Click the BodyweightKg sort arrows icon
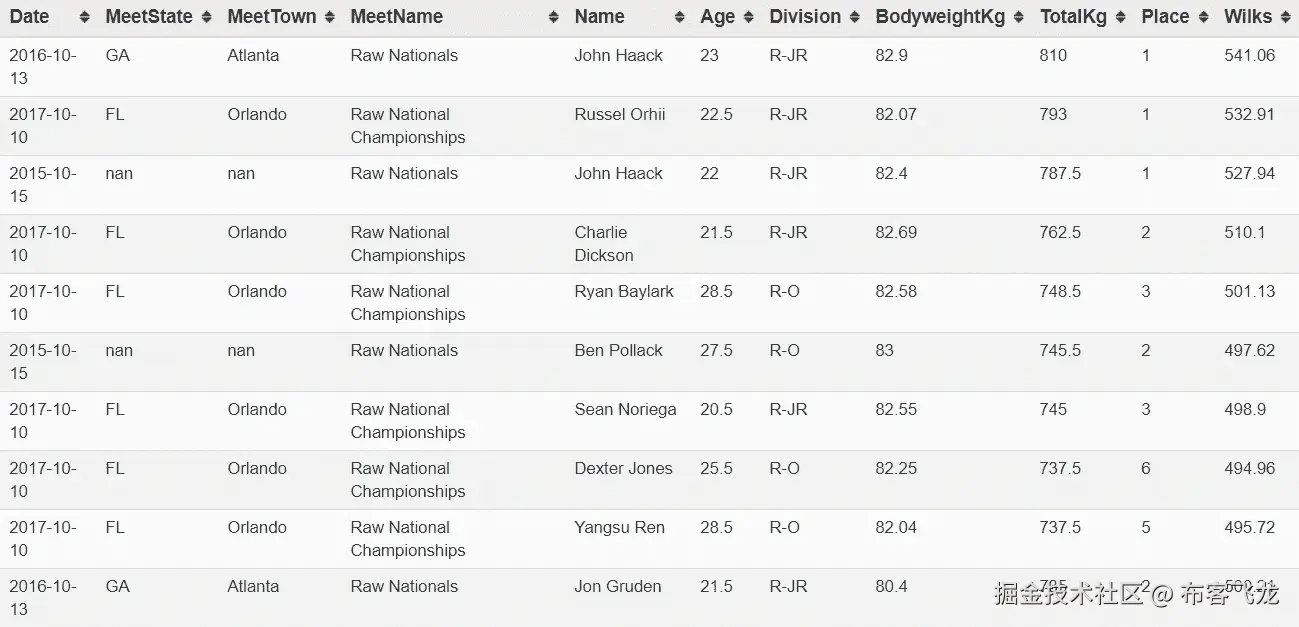Screen dimensions: 1299x627 click(x=1019, y=18)
